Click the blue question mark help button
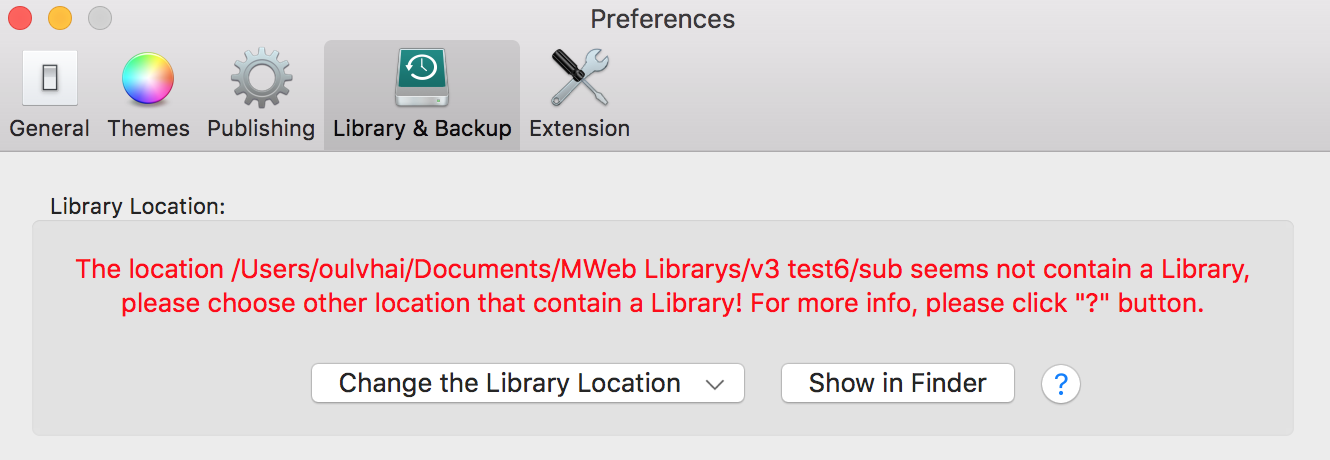Viewport: 1330px width, 460px height. point(1061,384)
